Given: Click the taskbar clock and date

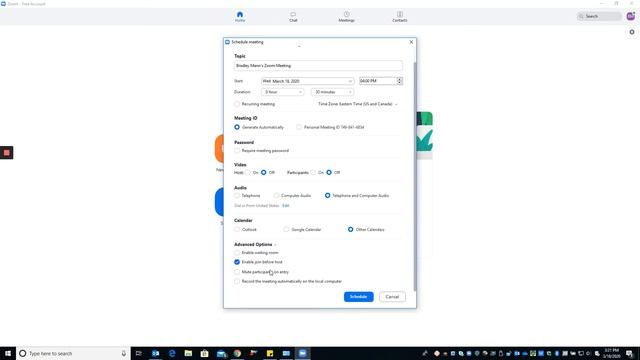Looking at the screenshot, I should 611,353.
